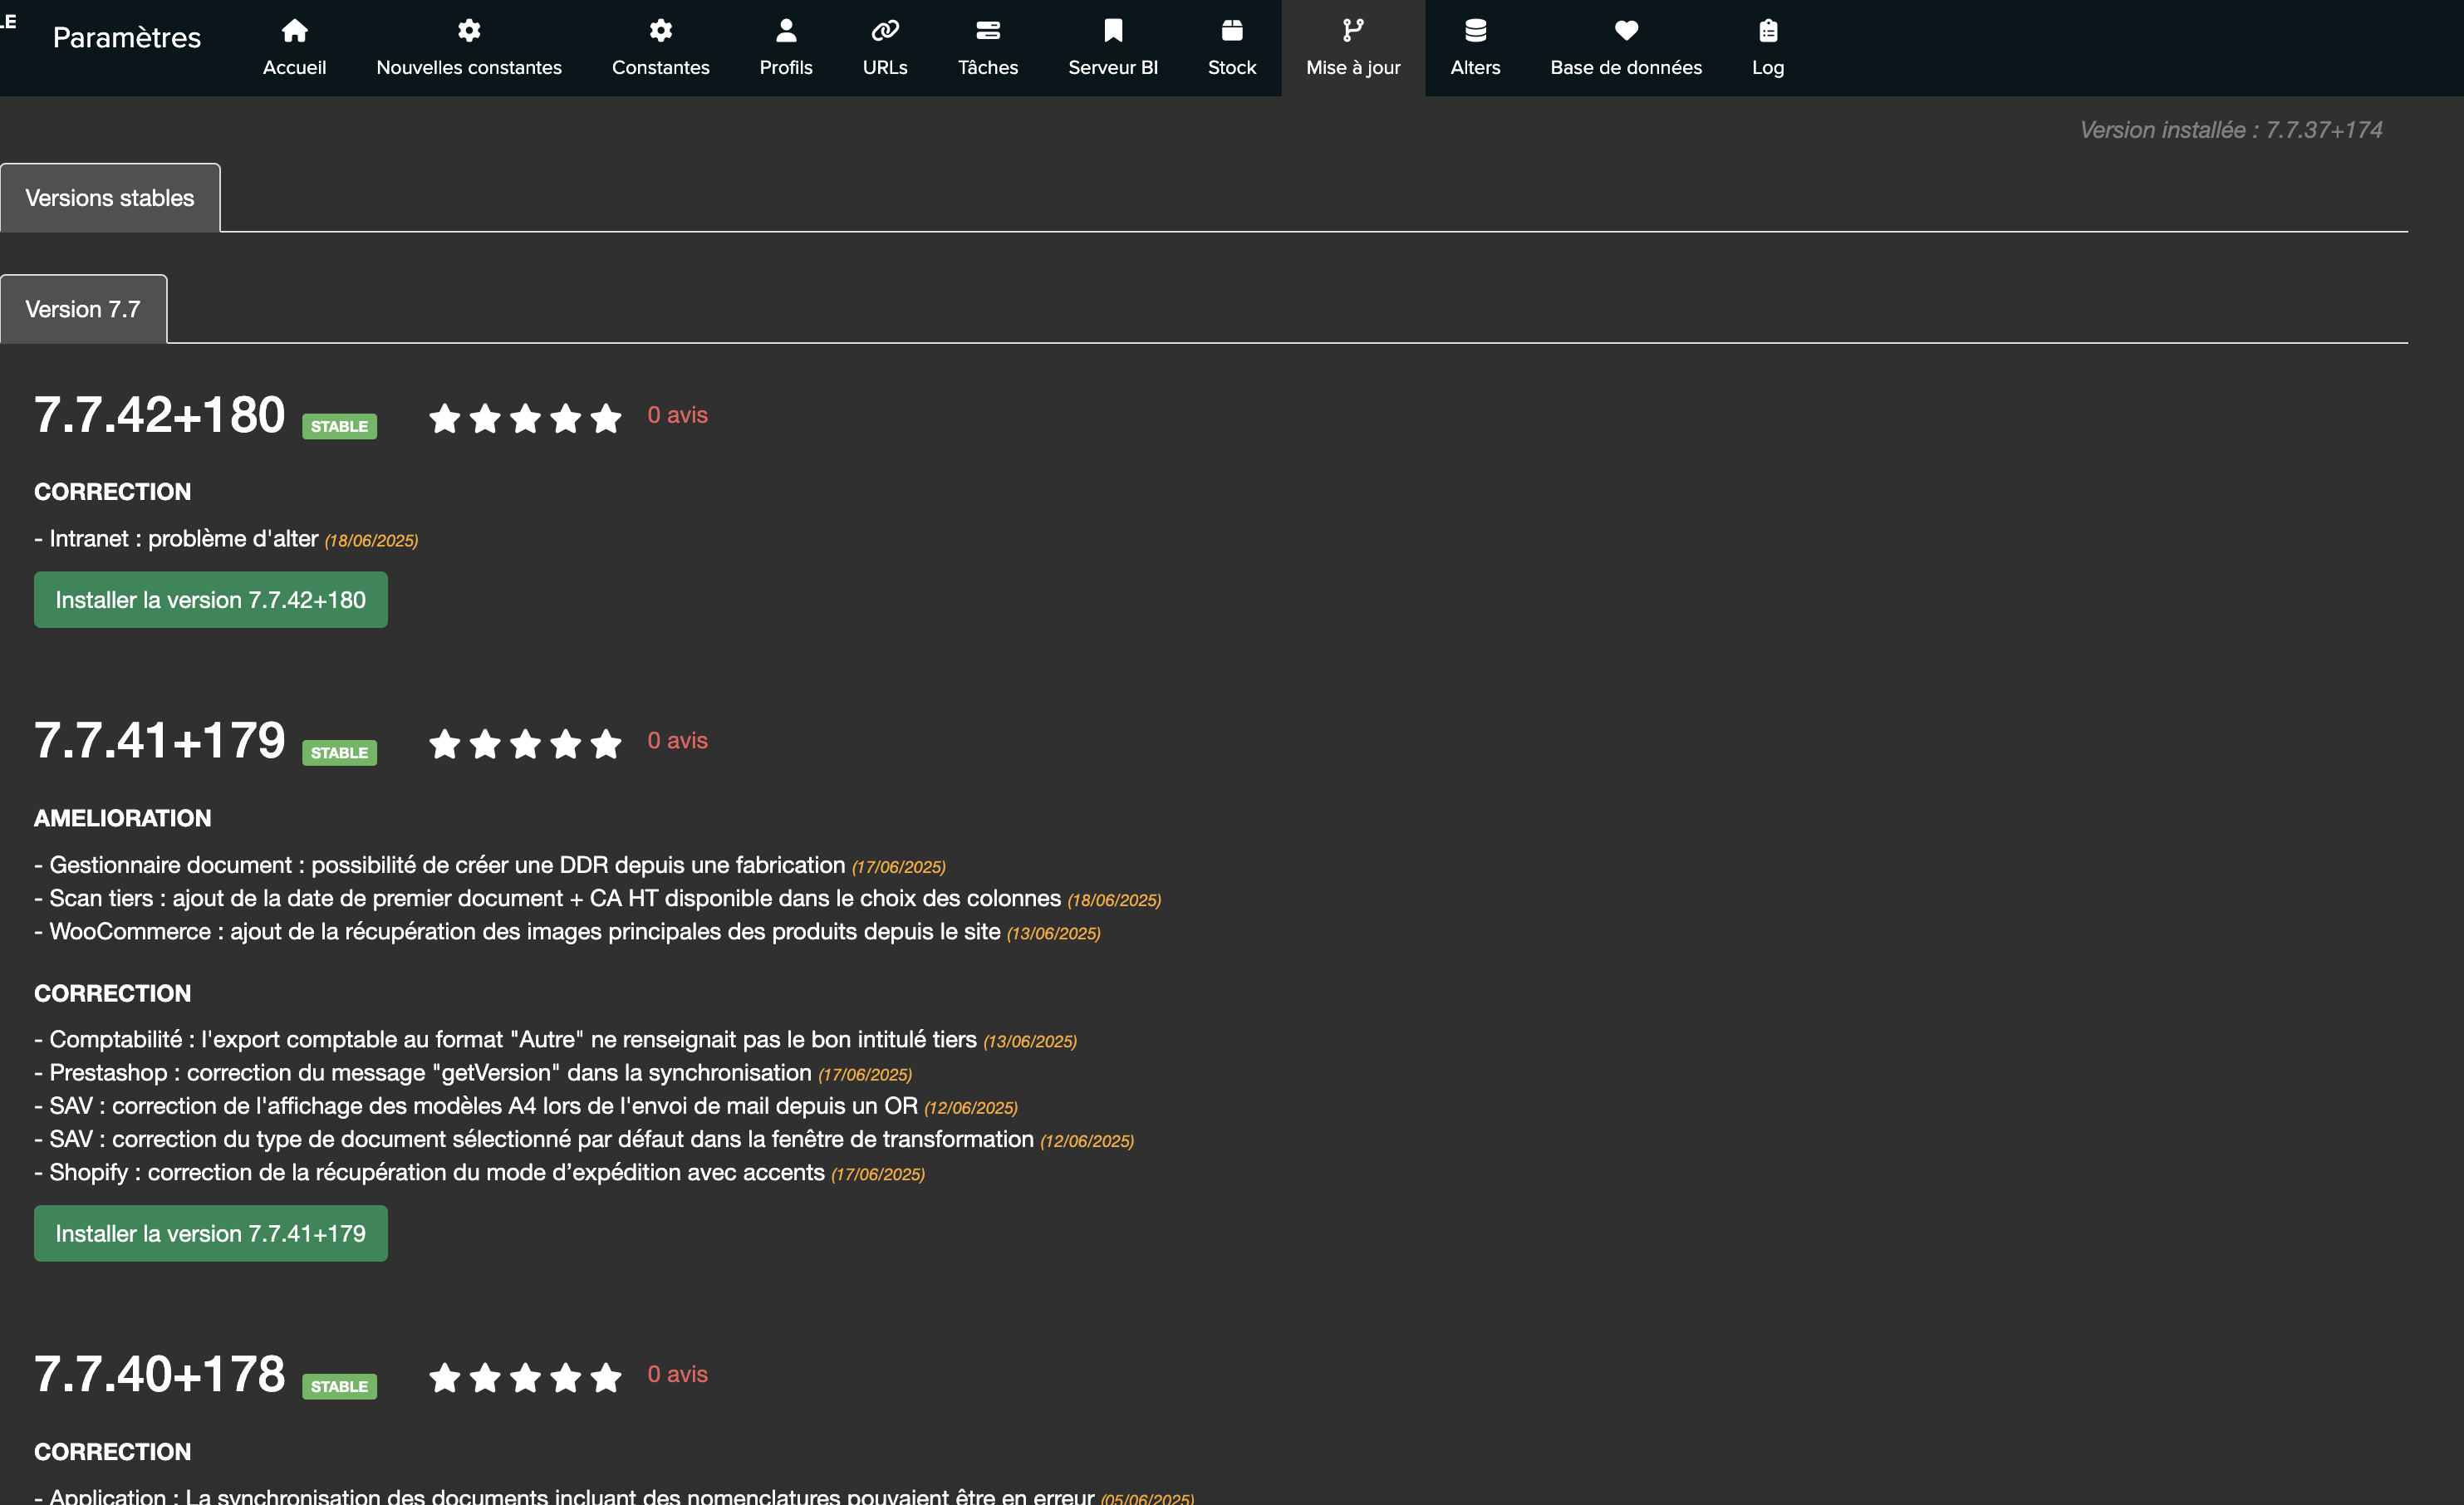This screenshot has width=2464, height=1505.
Task: Install version 7.7.42+180
Action: click(211, 600)
